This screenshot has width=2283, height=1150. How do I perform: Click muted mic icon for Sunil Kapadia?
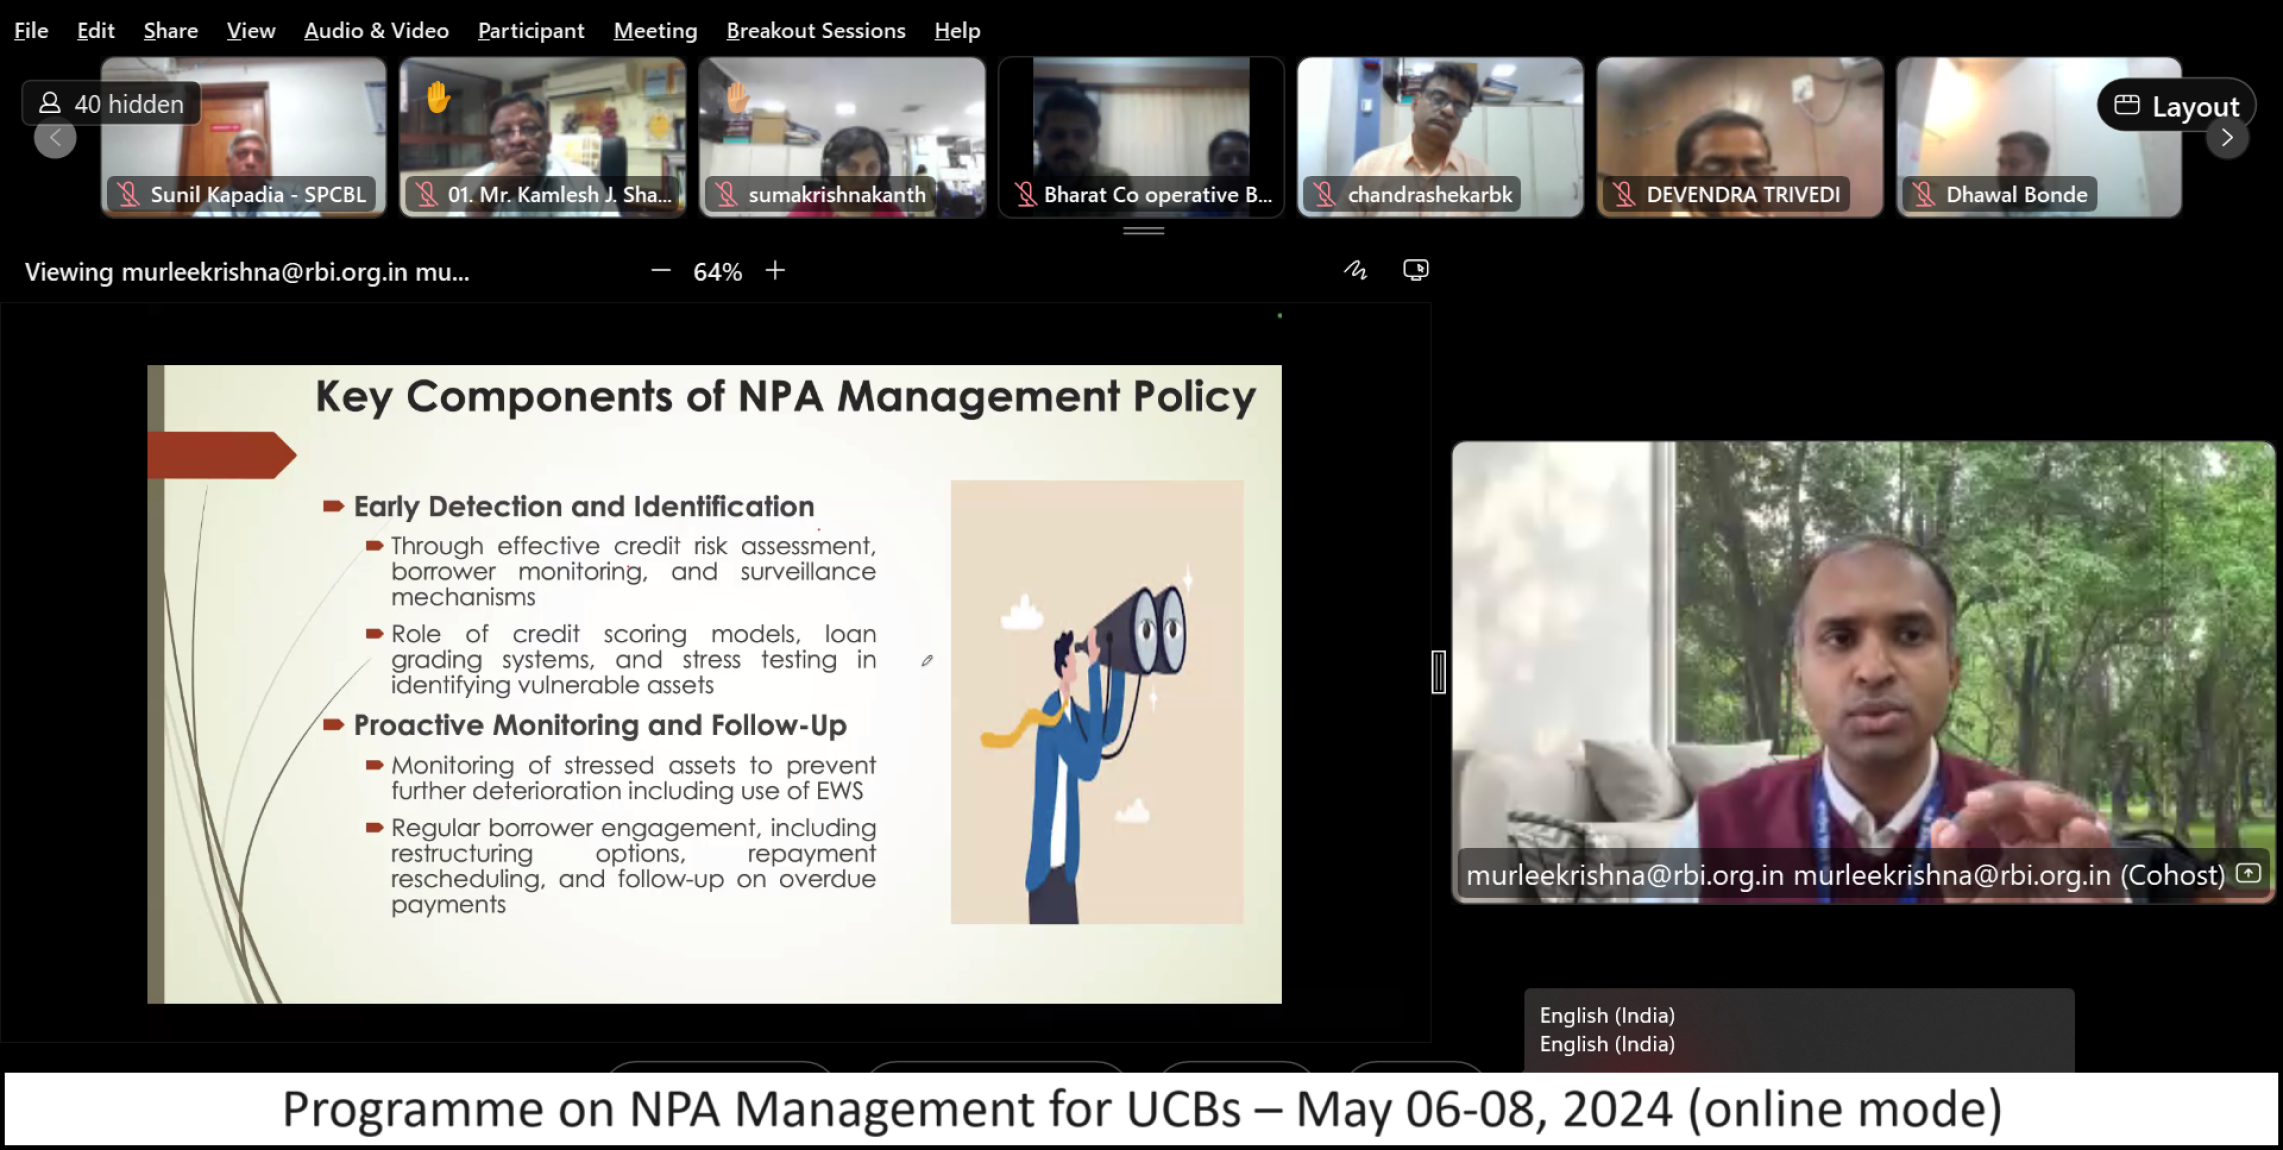click(x=129, y=194)
